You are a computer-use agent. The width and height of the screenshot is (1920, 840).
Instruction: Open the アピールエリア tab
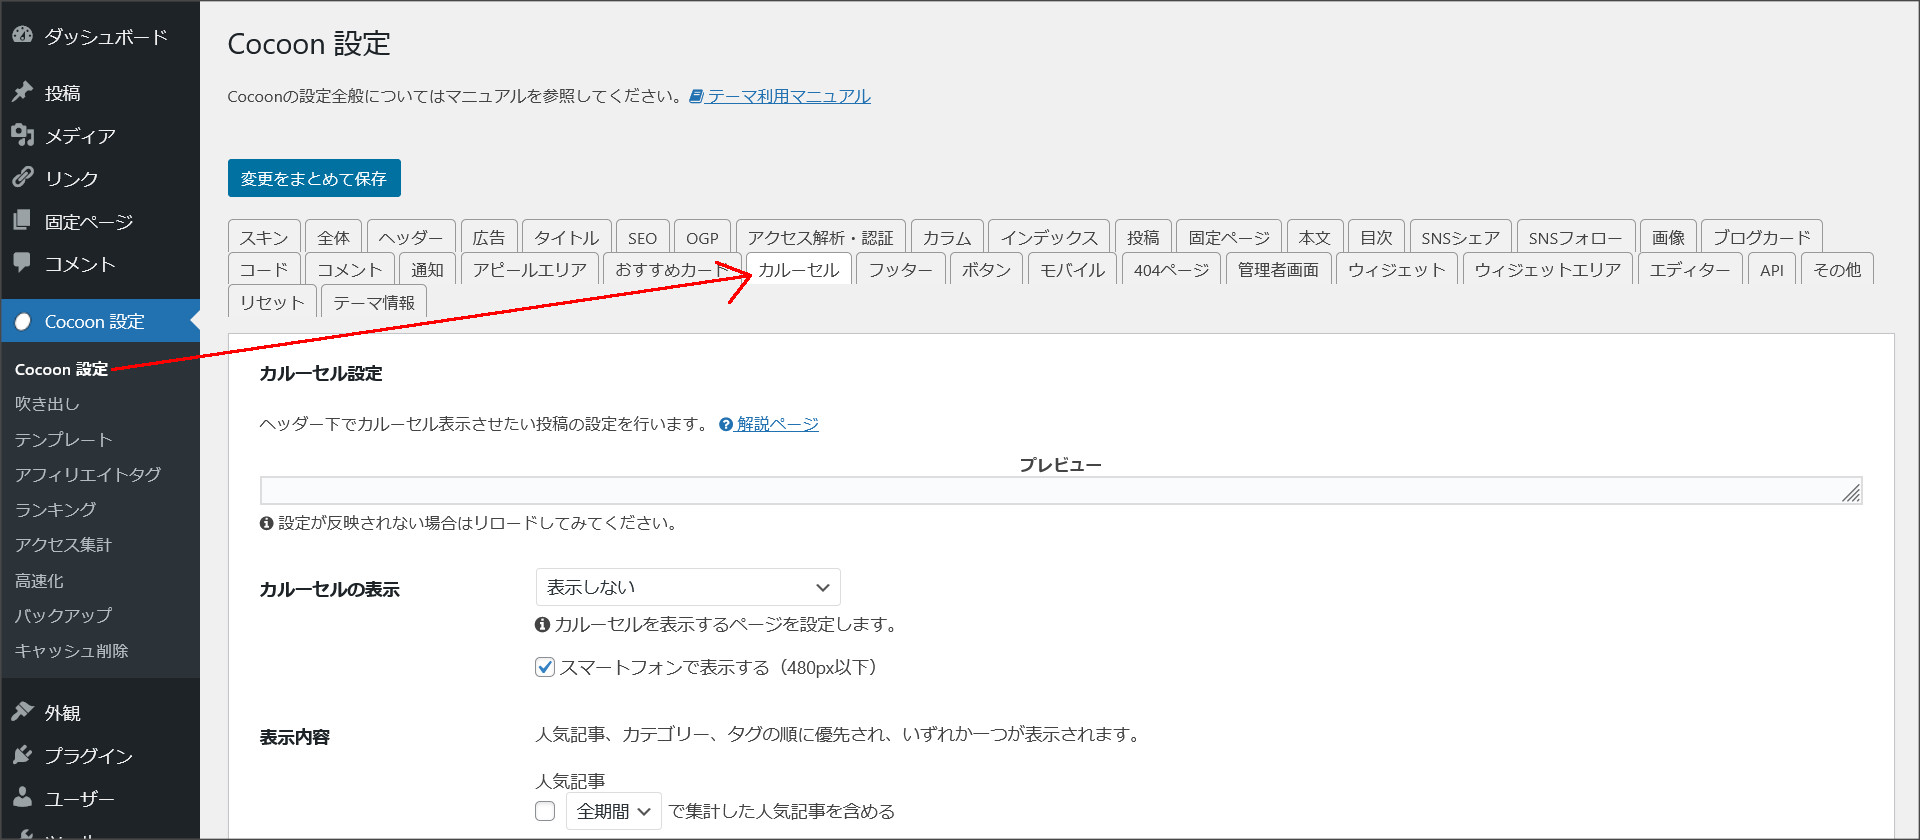(x=529, y=269)
